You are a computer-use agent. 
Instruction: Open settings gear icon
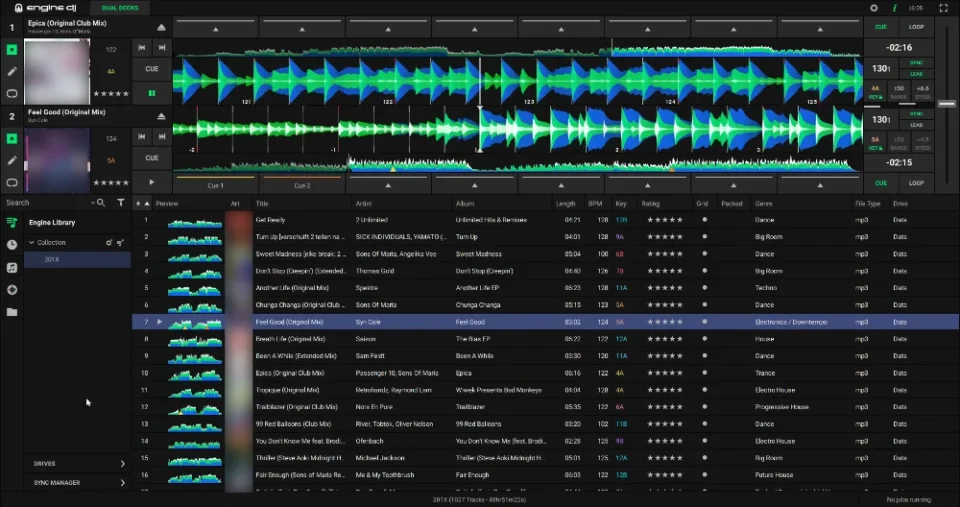[873, 8]
